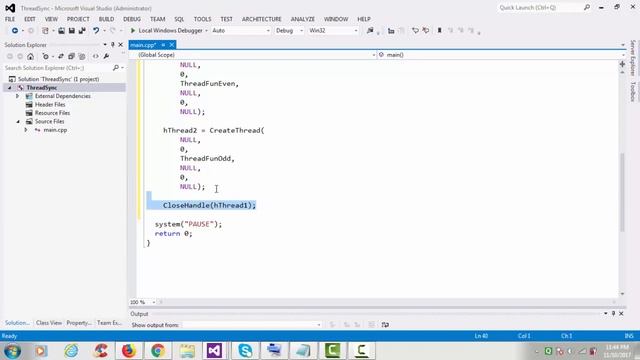Toggle pin on the main.cpp tab

pyautogui.click(x=163, y=45)
